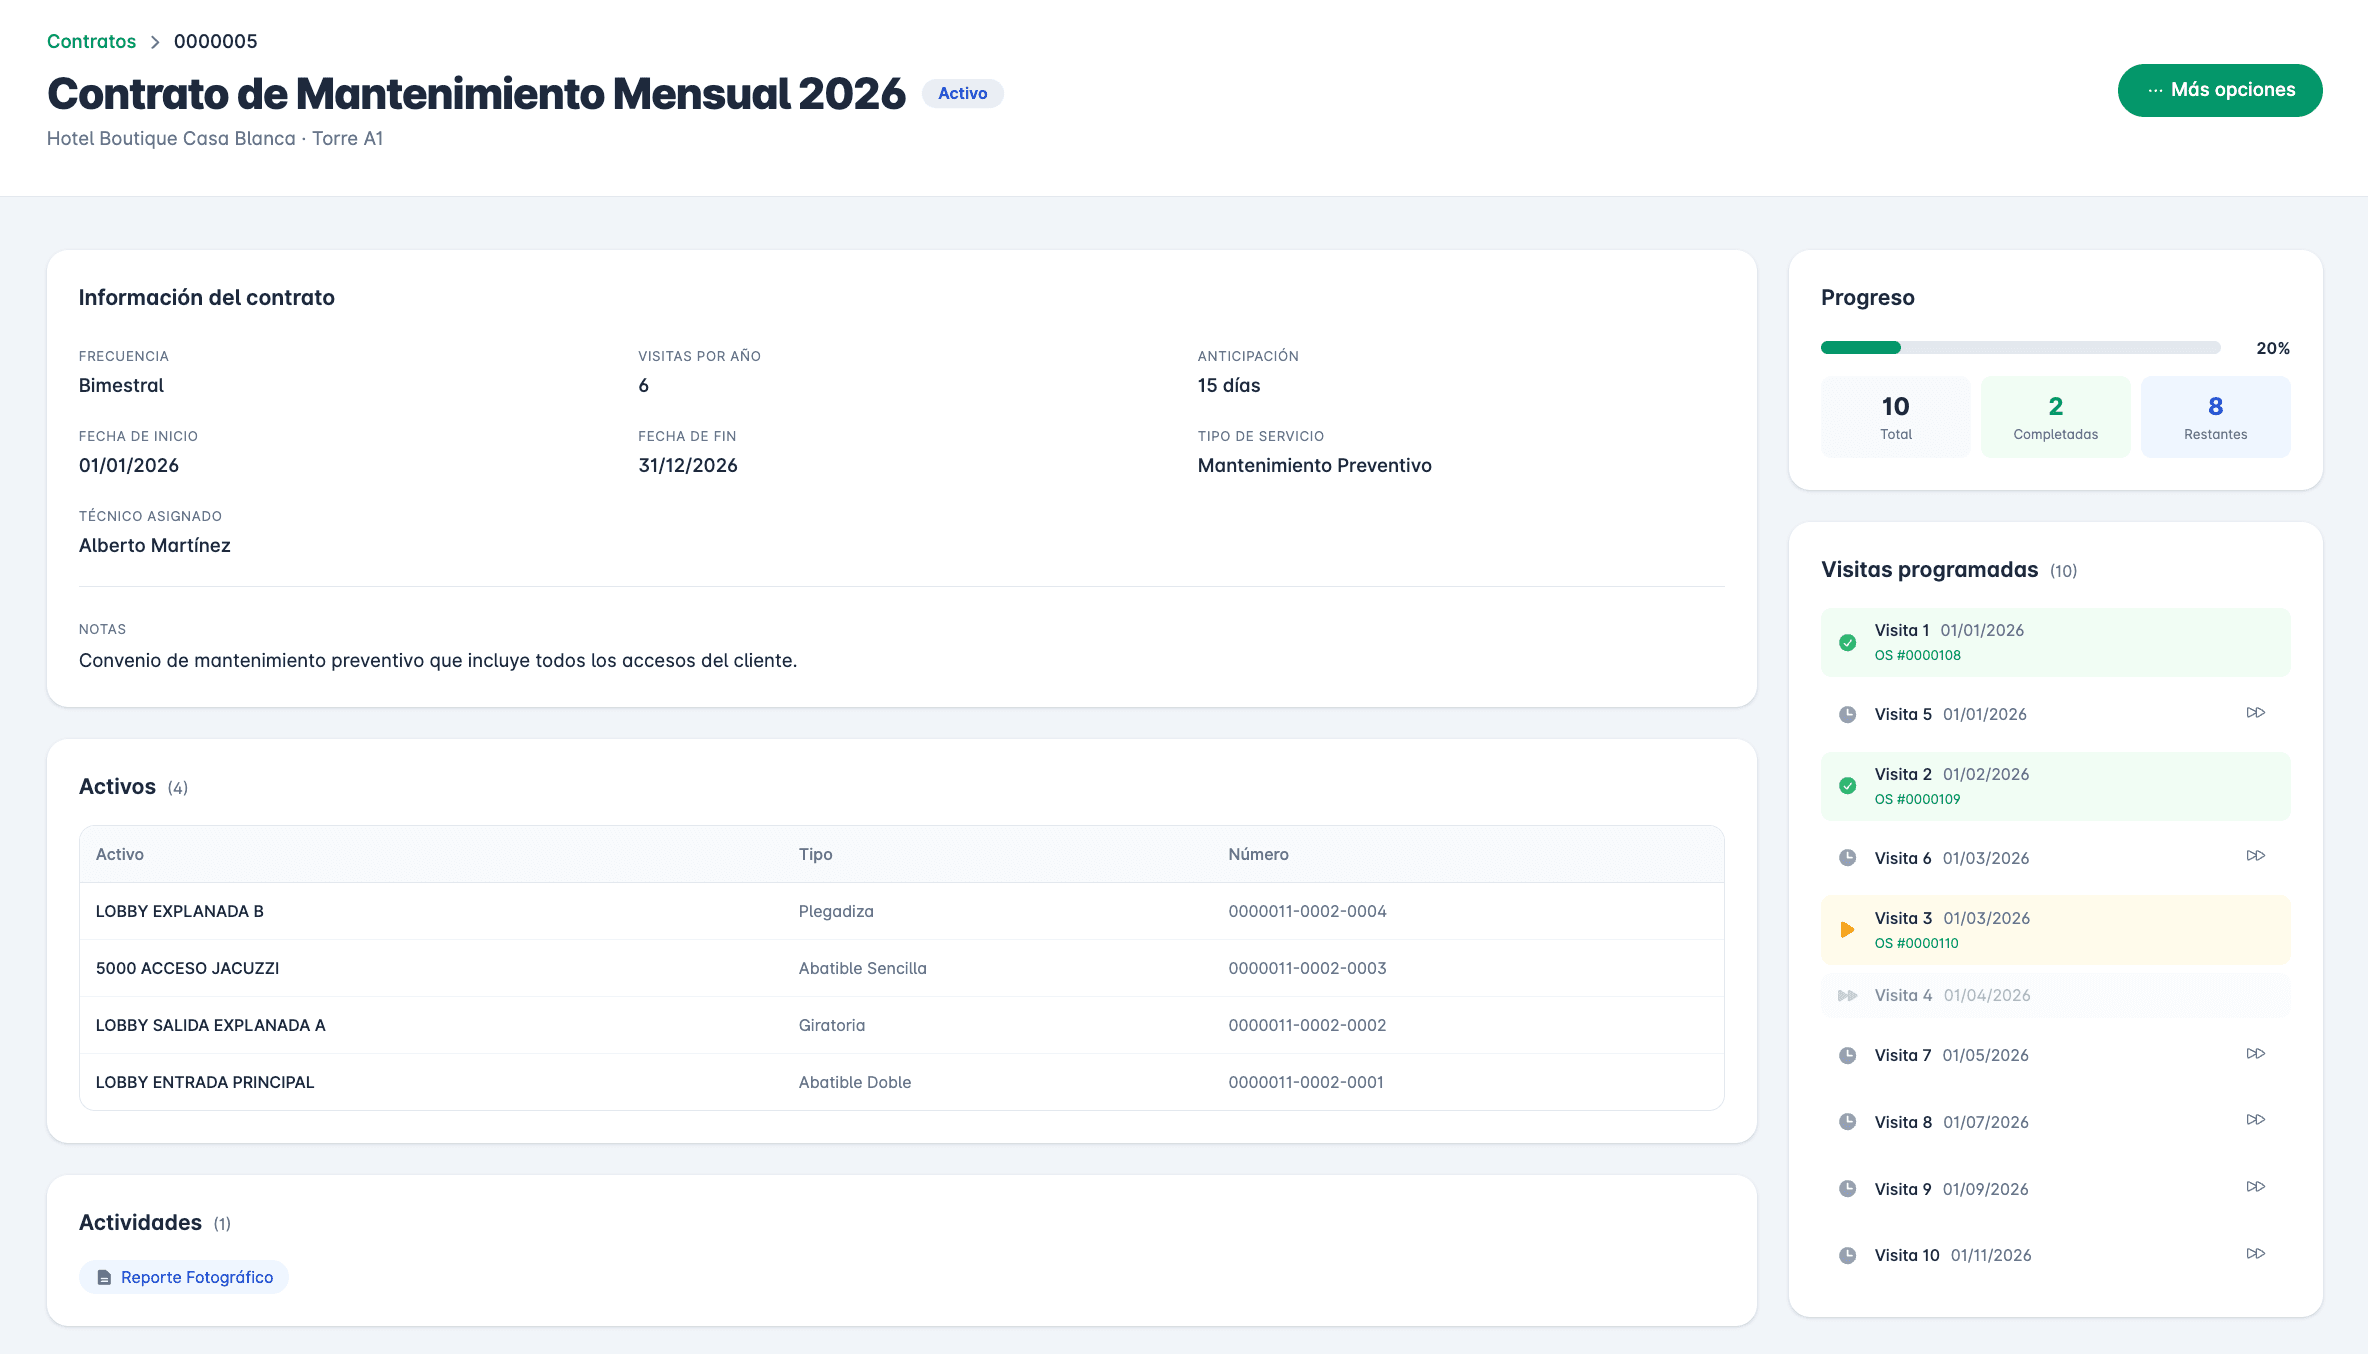The width and height of the screenshot is (2368, 1354).
Task: Open order OS #0000110 link
Action: click(x=1916, y=943)
